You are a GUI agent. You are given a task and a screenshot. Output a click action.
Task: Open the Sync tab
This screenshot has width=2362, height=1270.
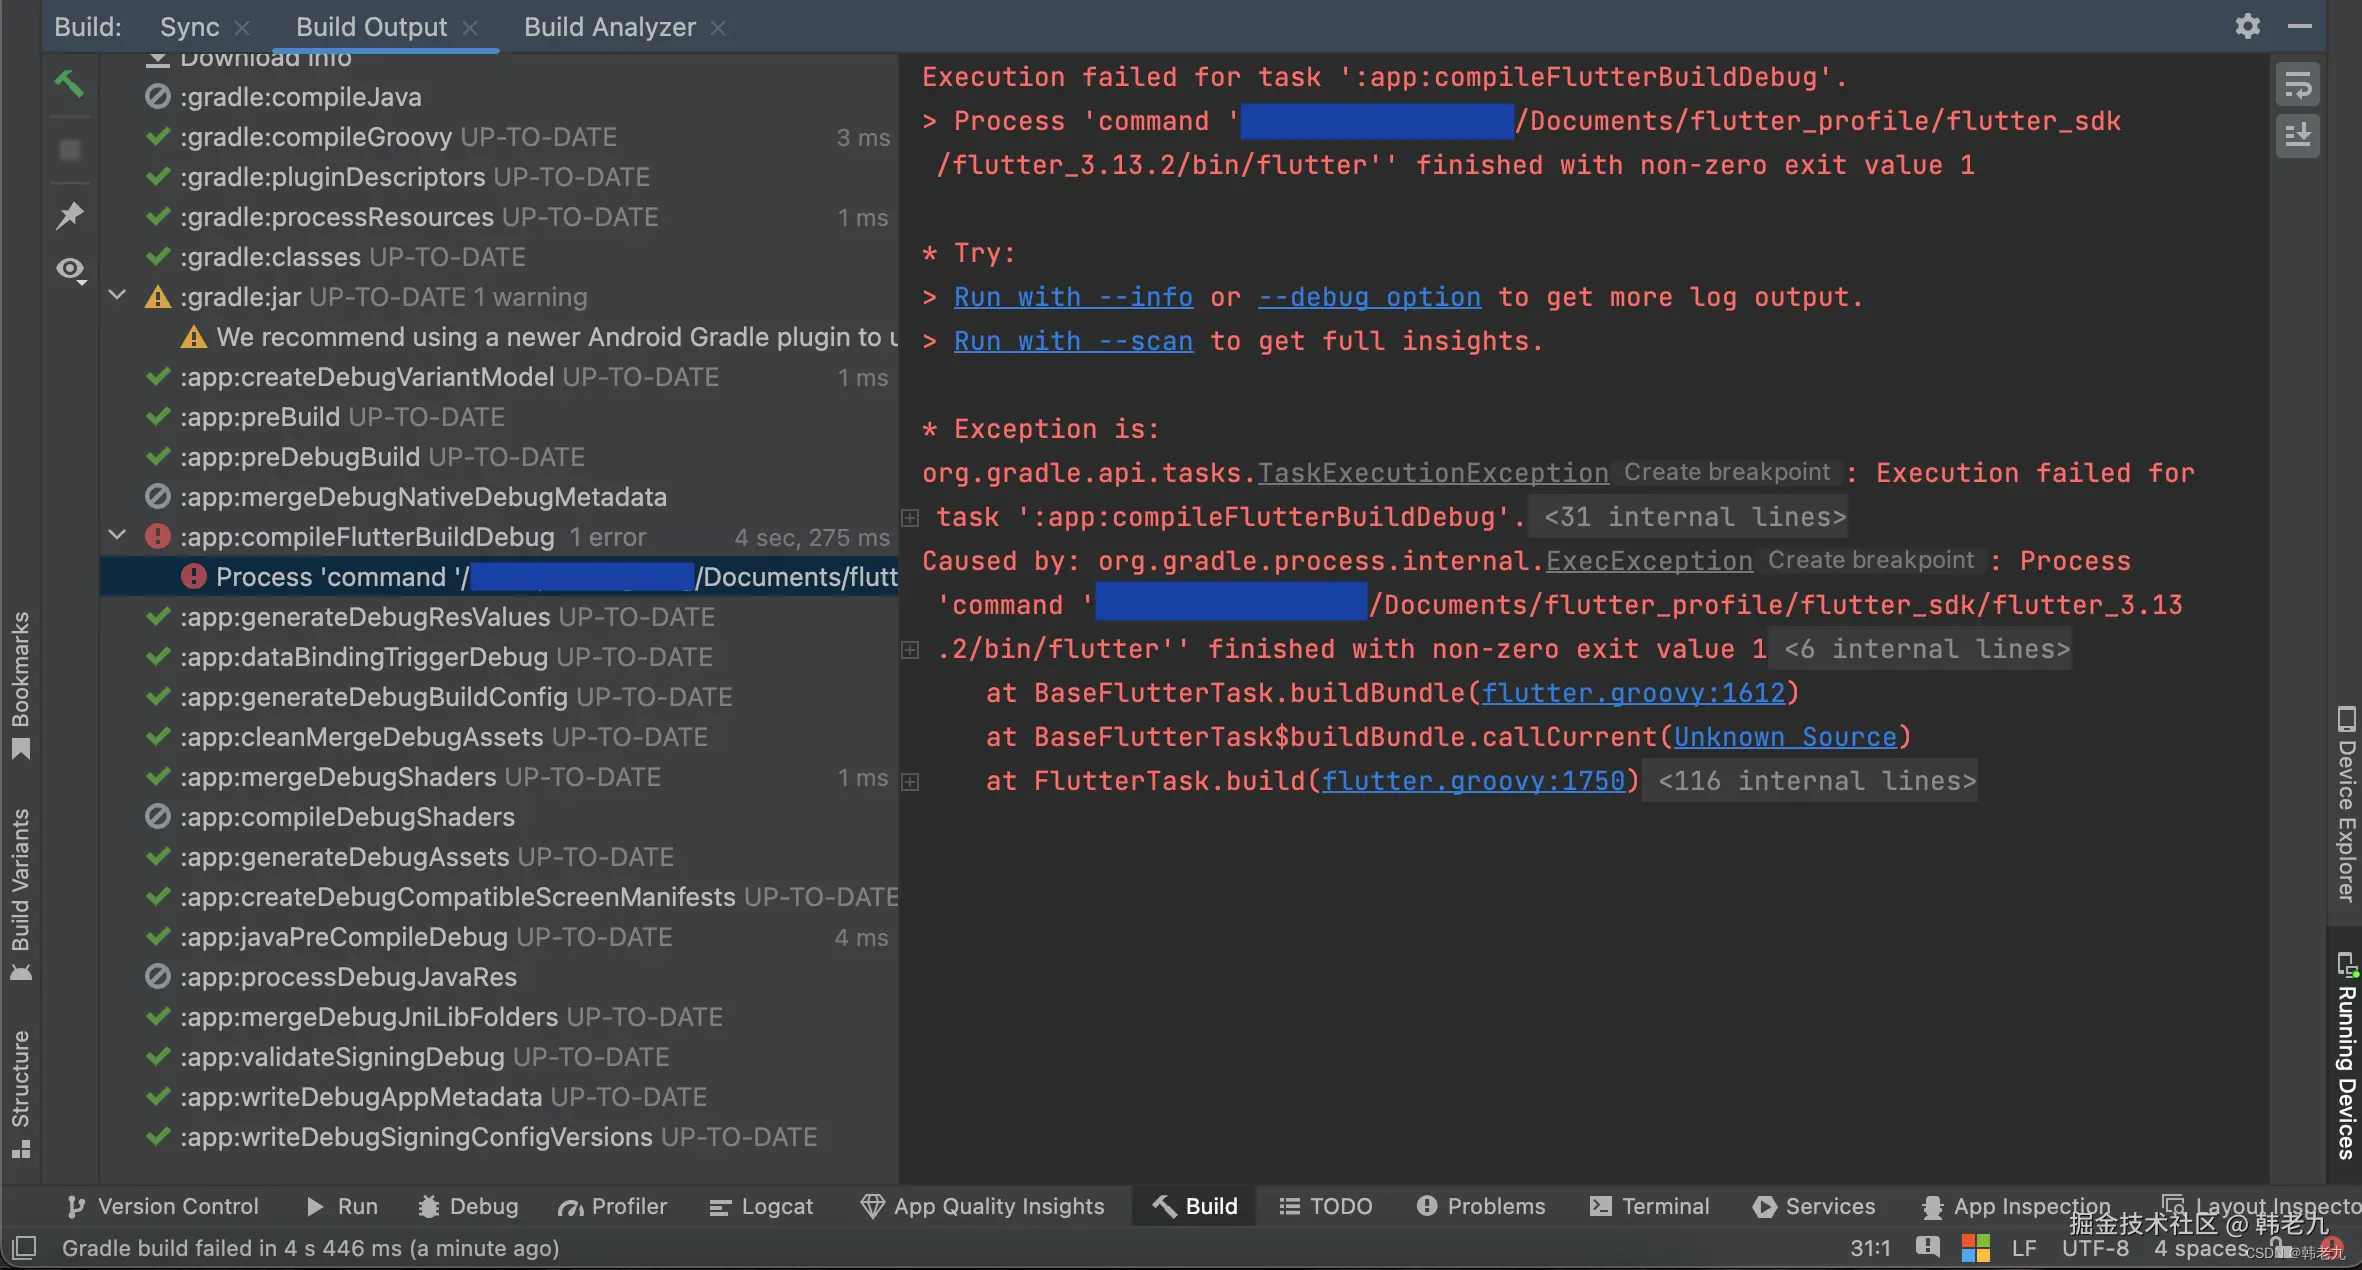pyautogui.click(x=189, y=27)
